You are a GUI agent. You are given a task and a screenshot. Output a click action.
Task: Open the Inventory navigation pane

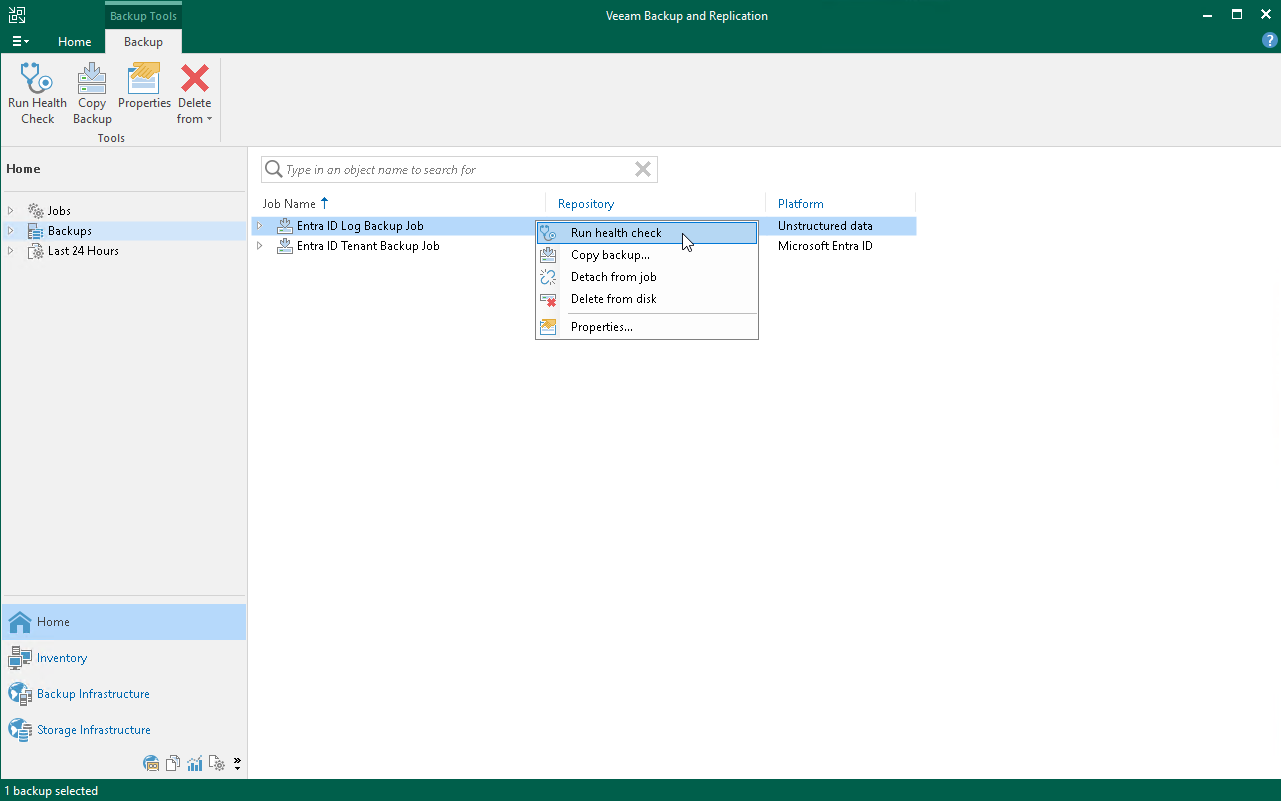(123, 658)
